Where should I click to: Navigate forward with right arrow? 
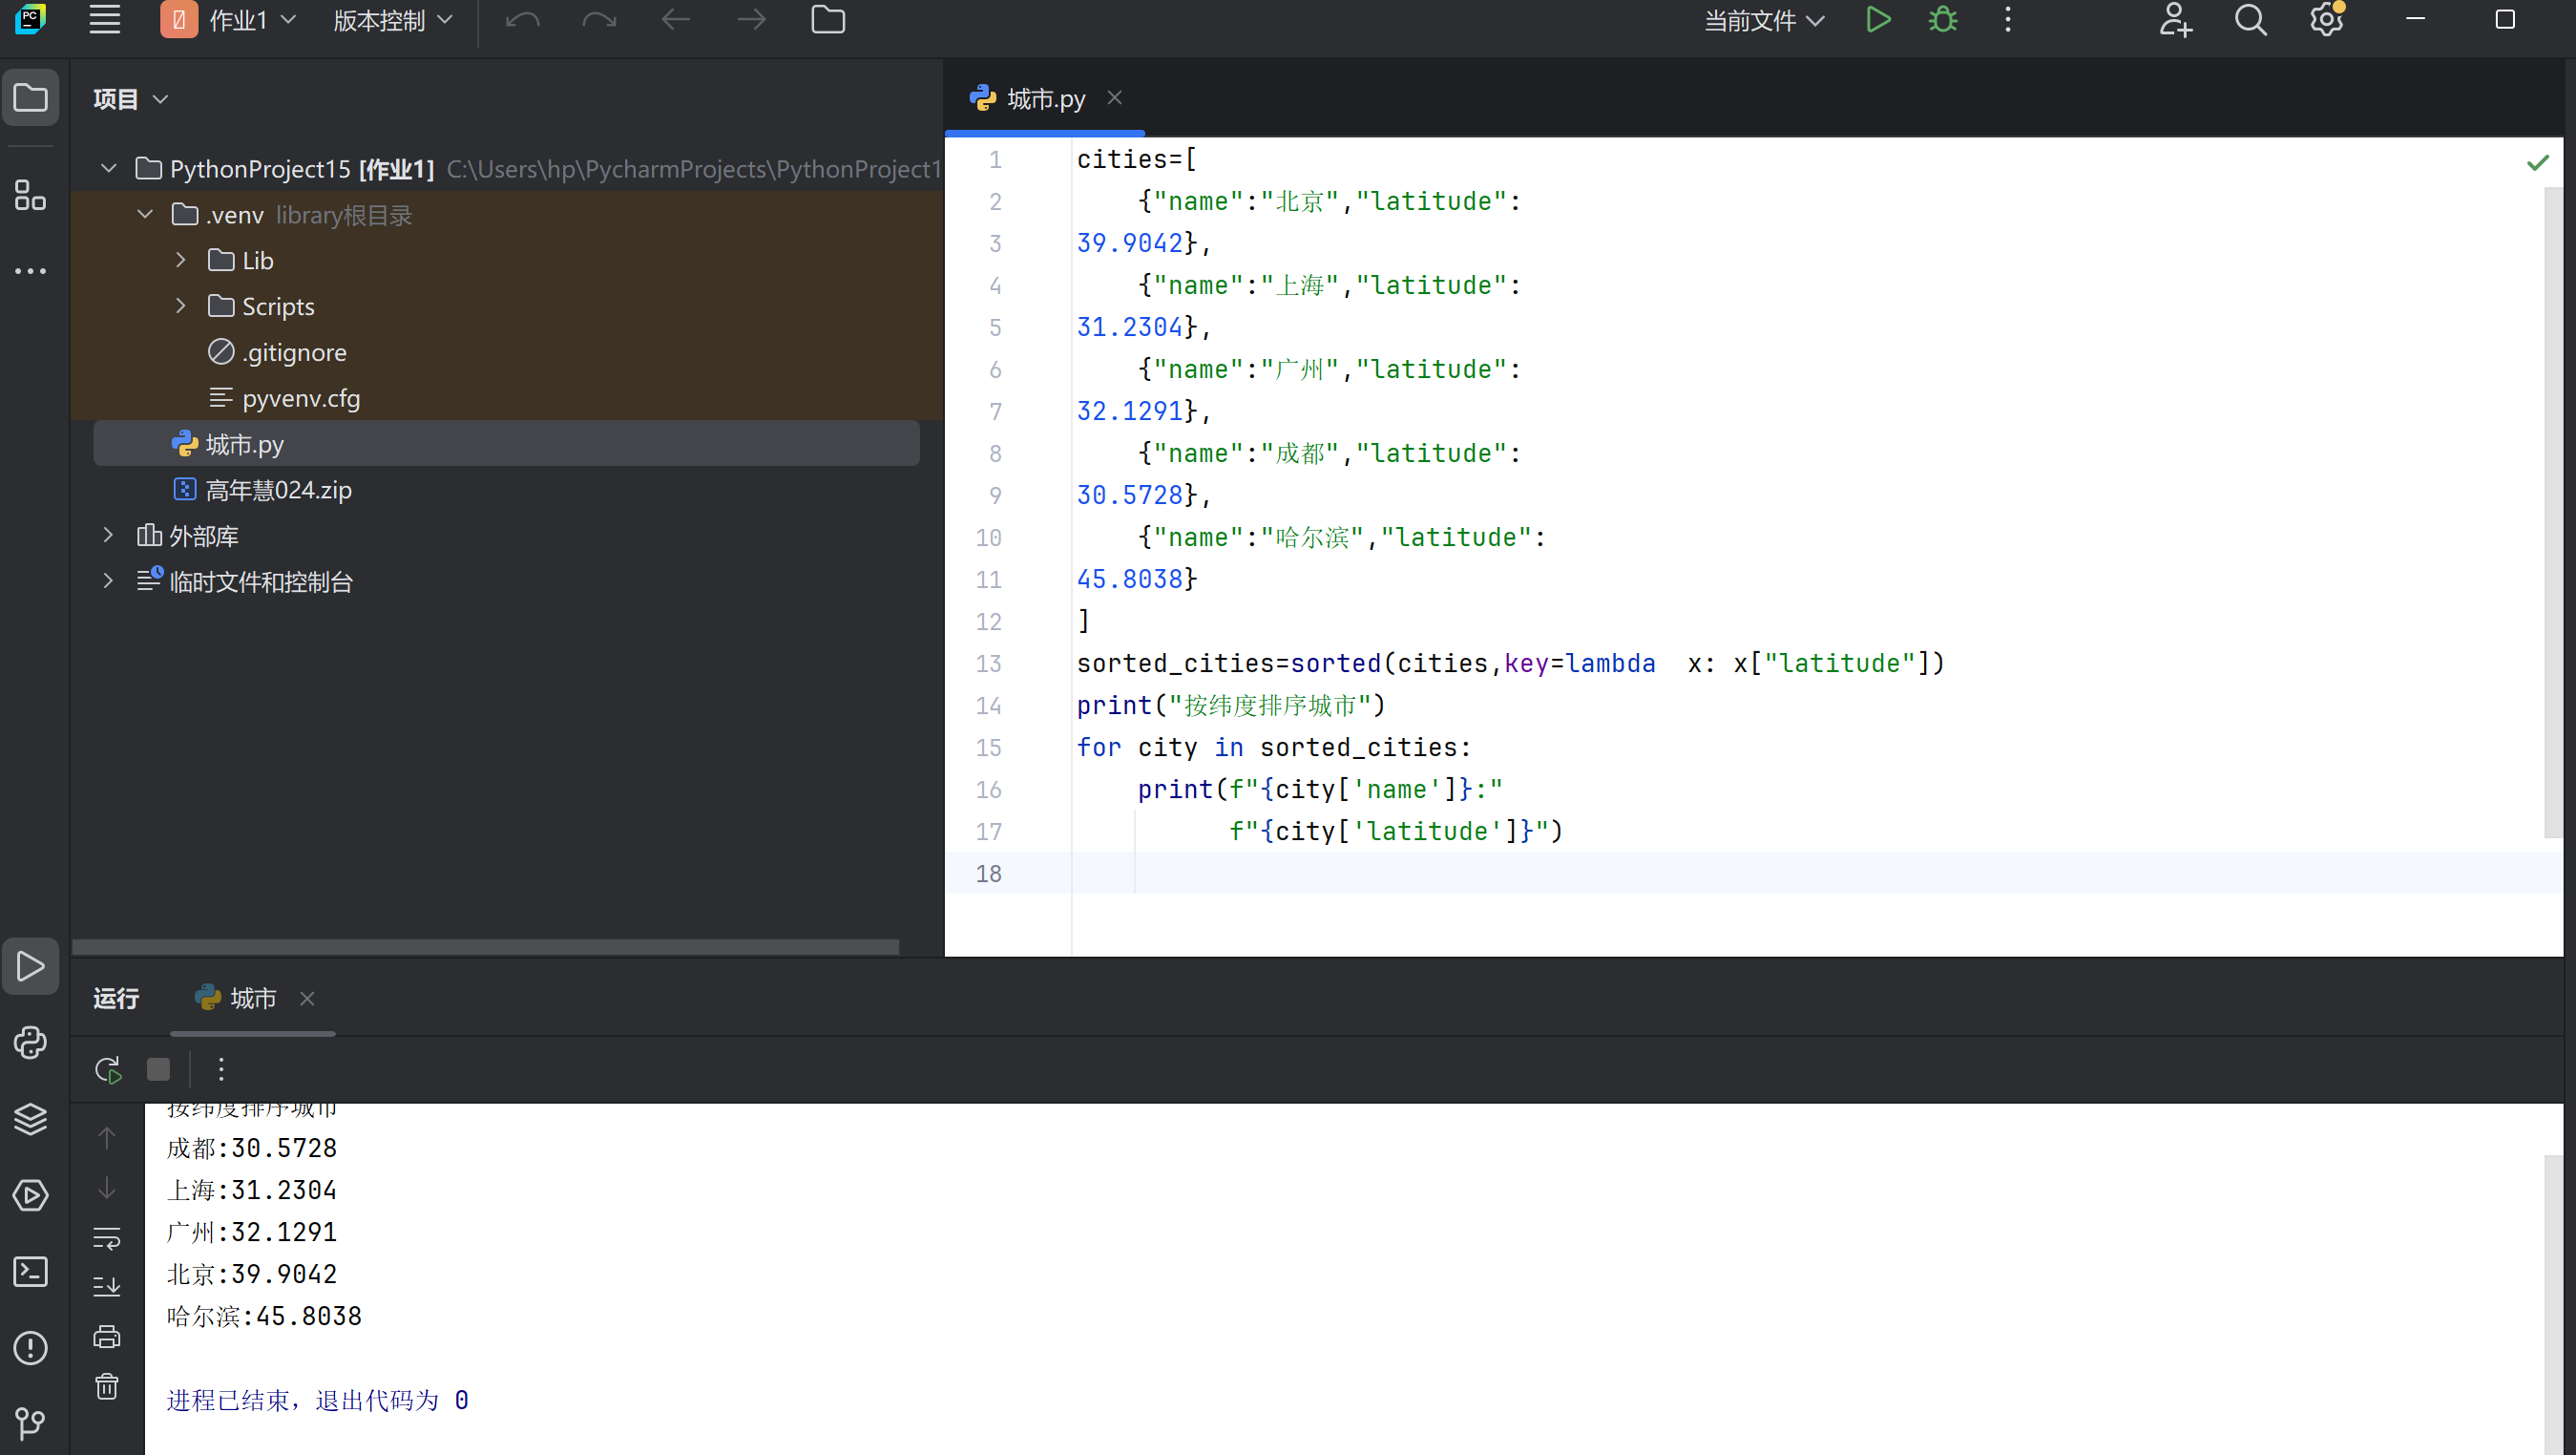click(x=751, y=20)
